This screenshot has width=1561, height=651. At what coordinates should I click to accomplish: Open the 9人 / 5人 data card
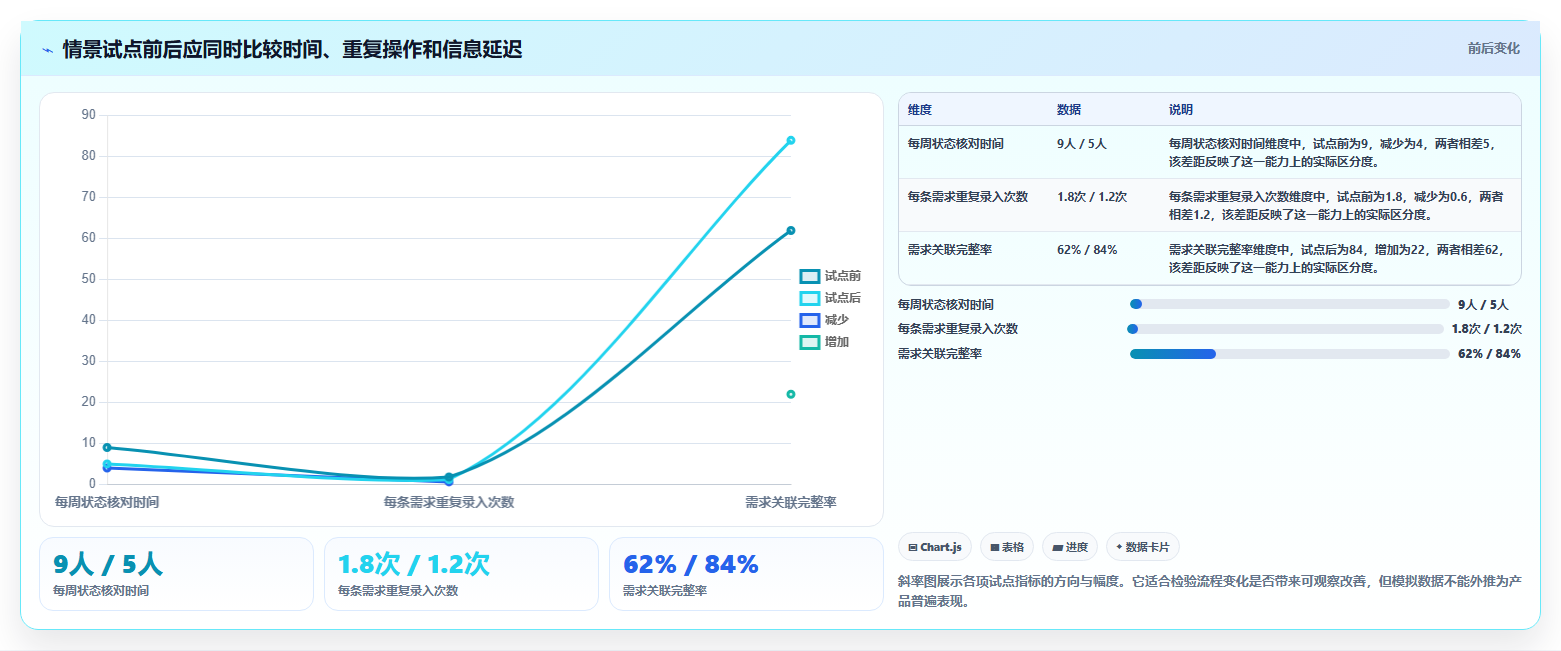[177, 574]
